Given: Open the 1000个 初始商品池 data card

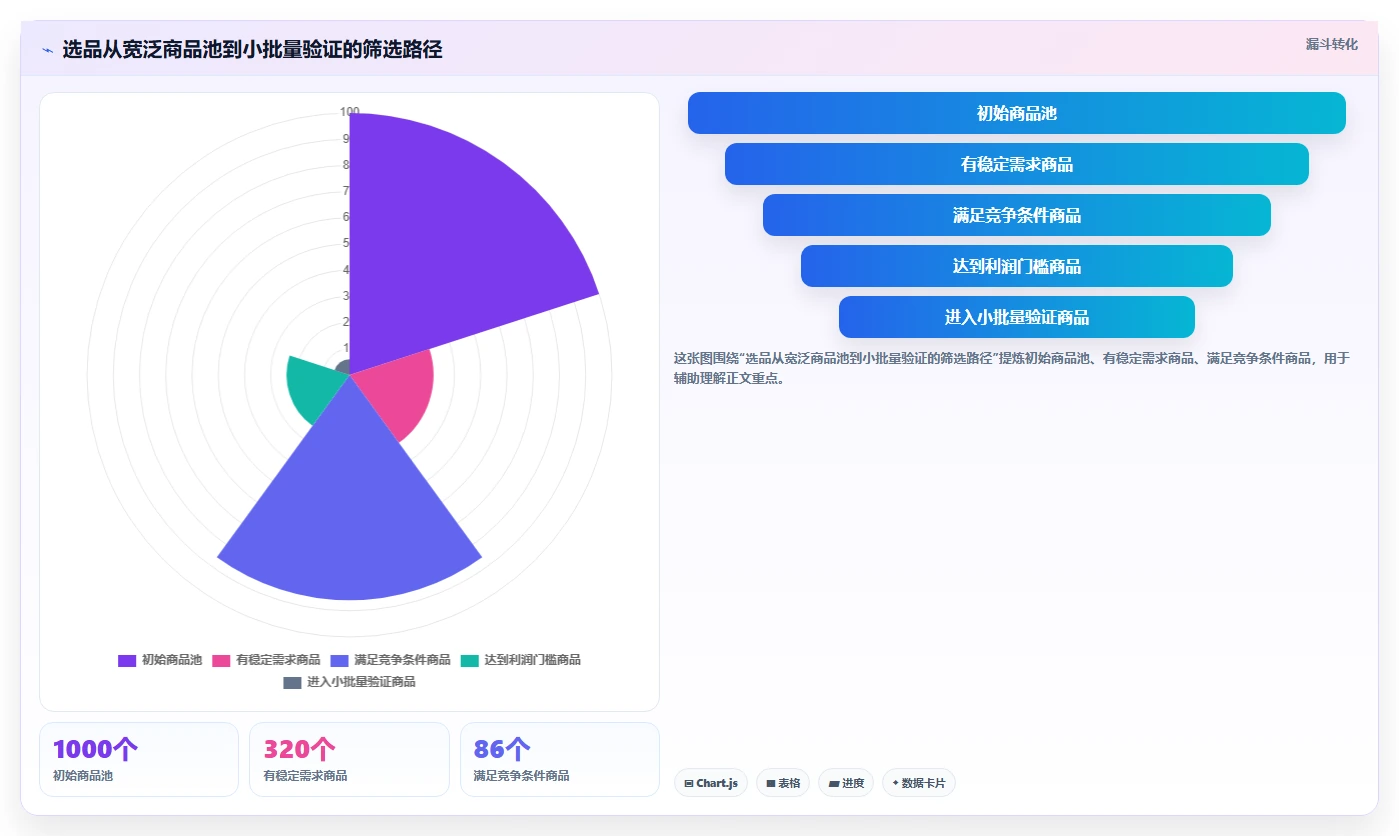Looking at the screenshot, I should pyautogui.click(x=139, y=760).
